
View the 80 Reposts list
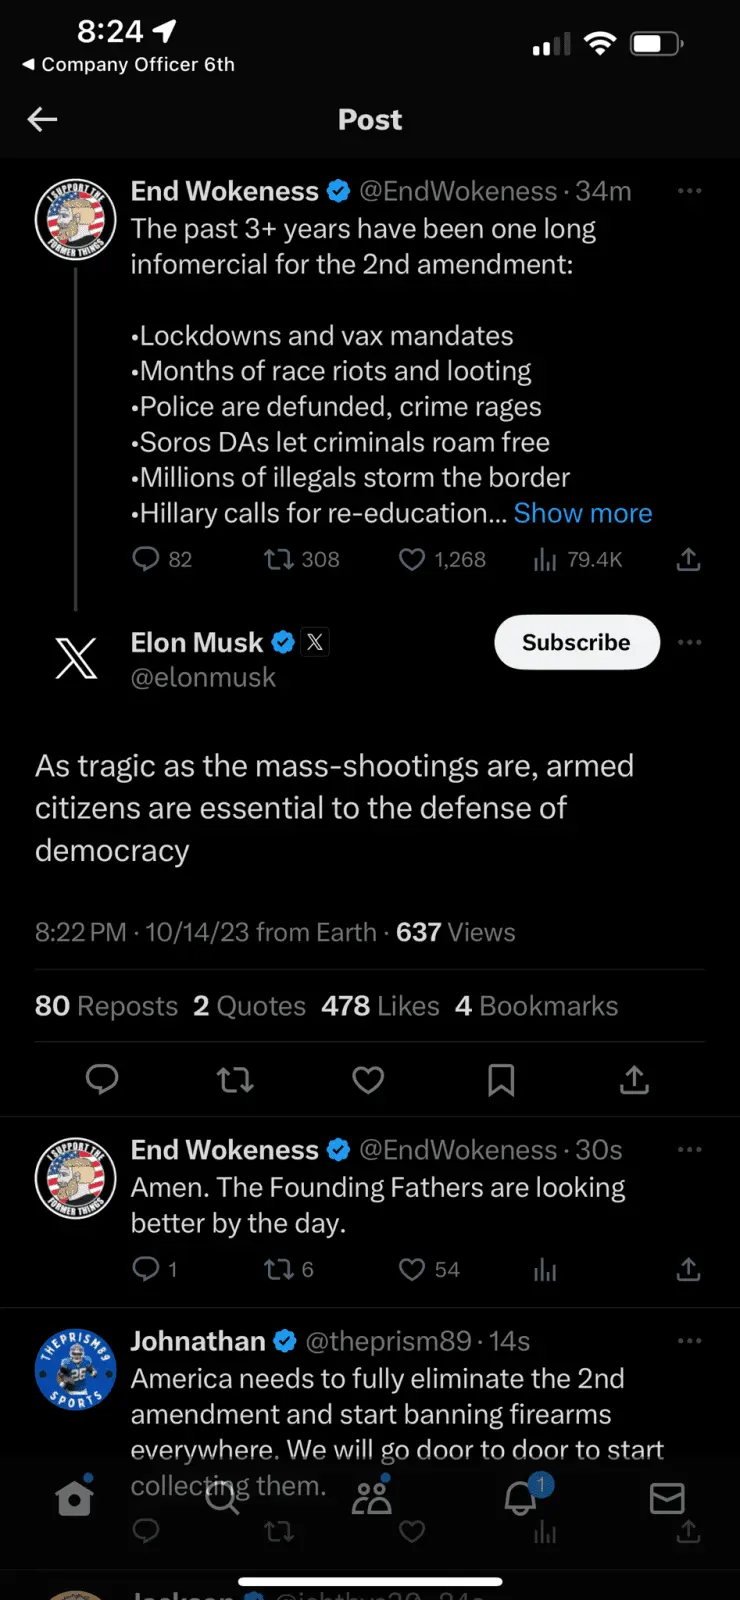point(106,1006)
